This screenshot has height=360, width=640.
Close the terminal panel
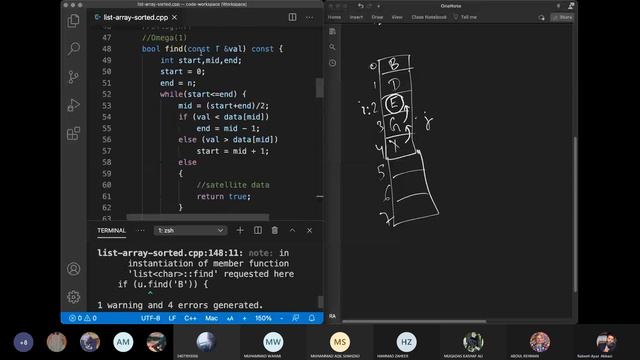point(309,231)
